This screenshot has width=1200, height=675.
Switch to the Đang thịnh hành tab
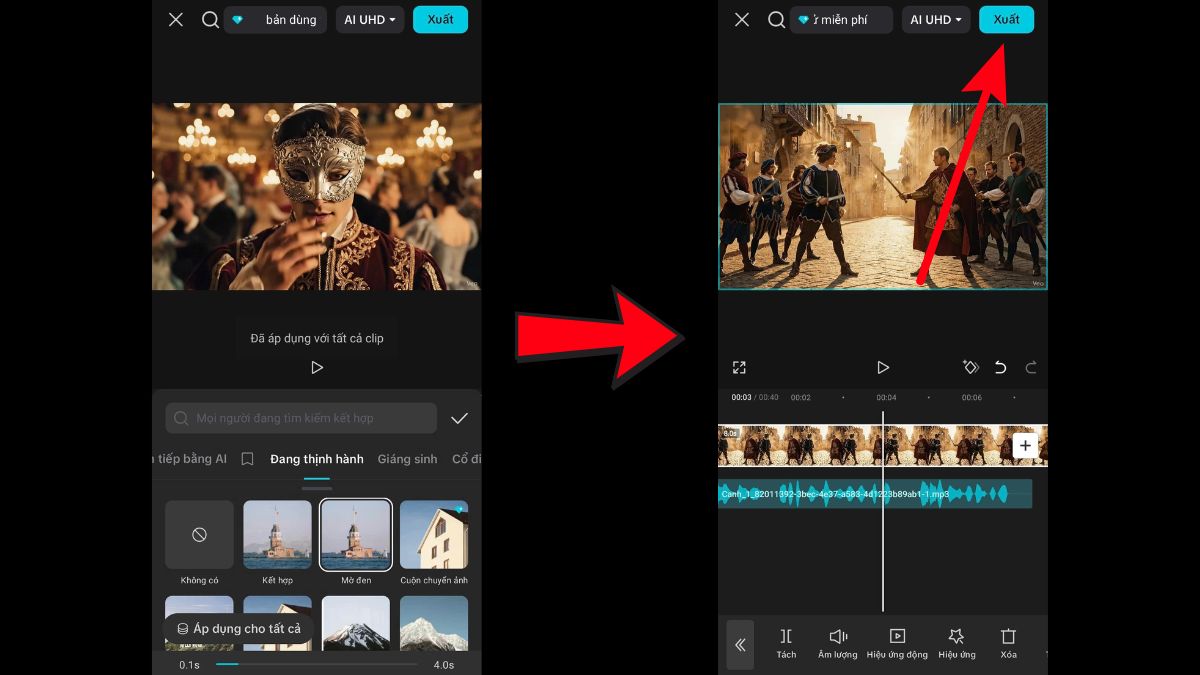click(316, 459)
